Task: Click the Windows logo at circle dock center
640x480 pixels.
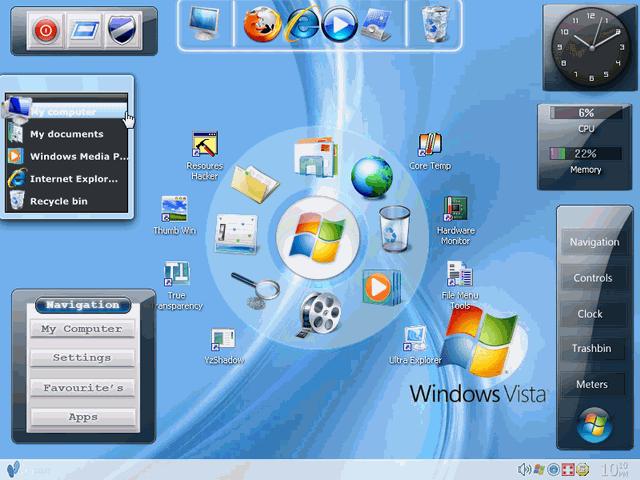Action: click(318, 238)
